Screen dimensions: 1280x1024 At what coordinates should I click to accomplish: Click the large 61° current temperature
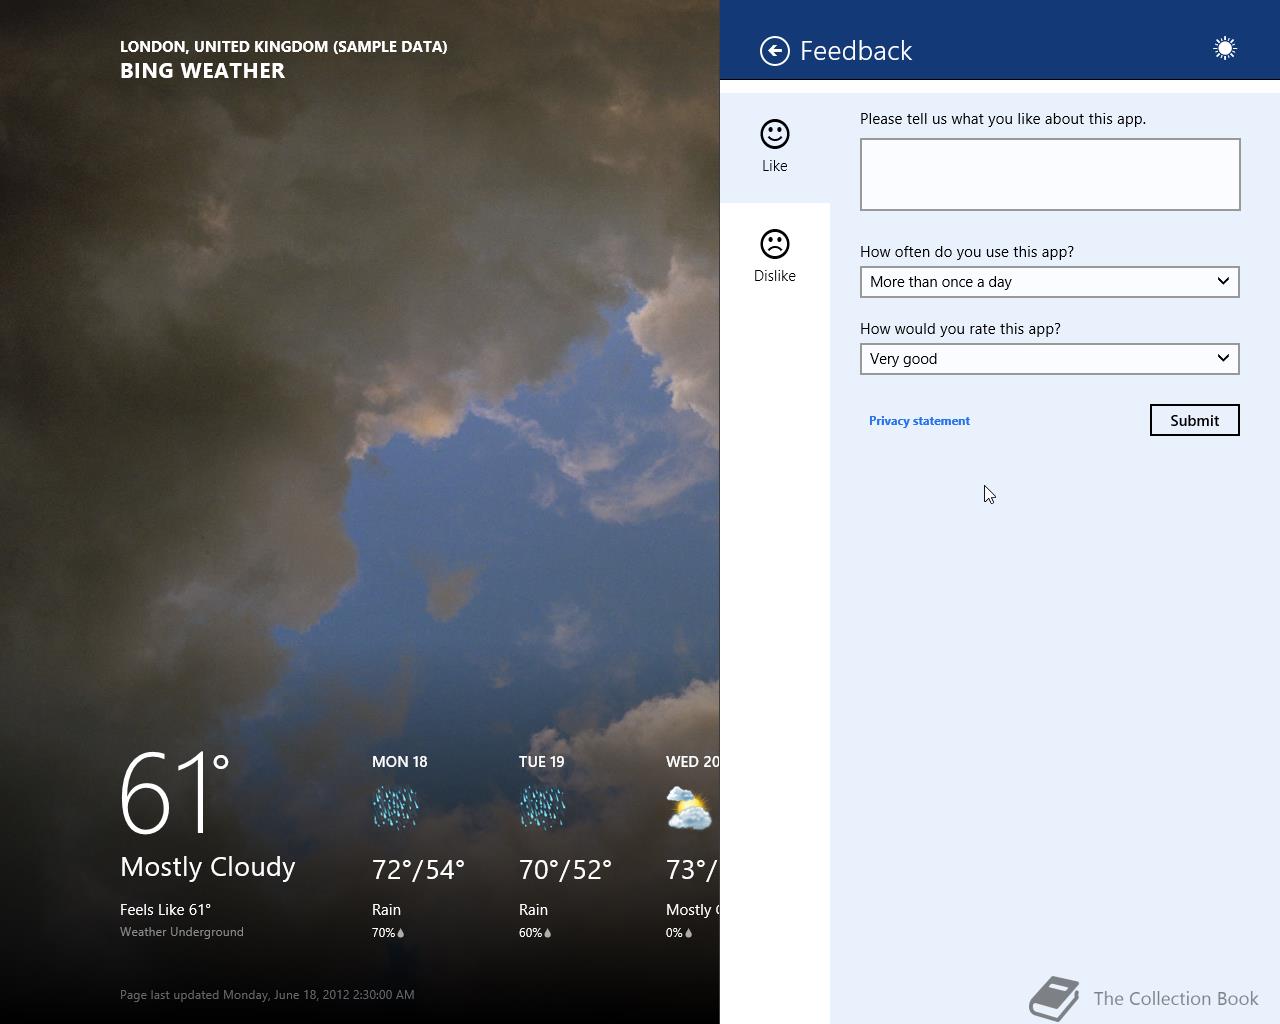pos(175,794)
